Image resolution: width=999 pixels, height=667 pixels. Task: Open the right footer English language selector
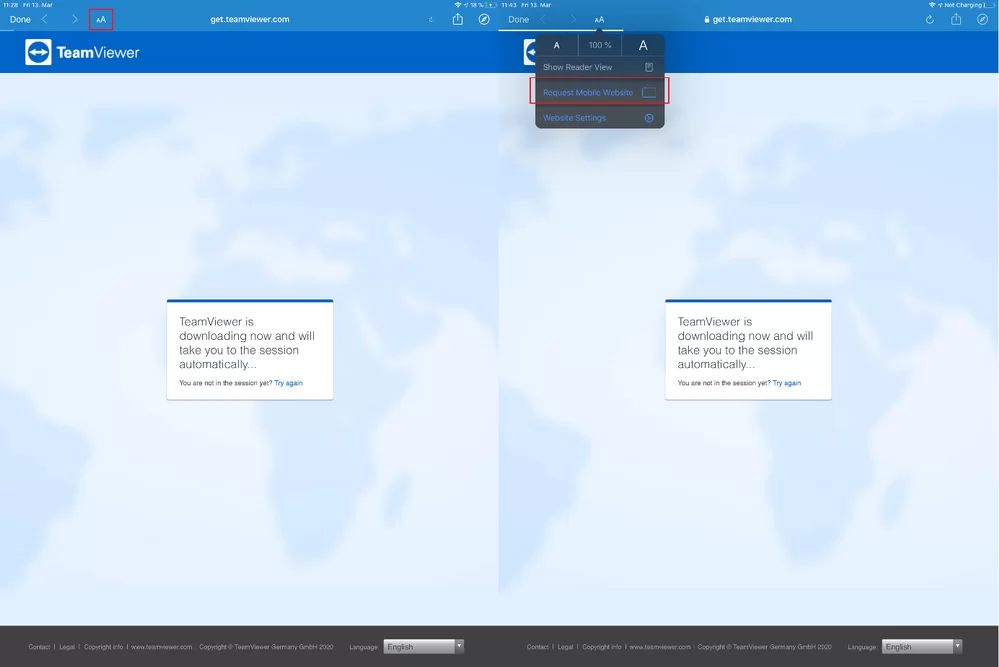[x=920, y=646]
